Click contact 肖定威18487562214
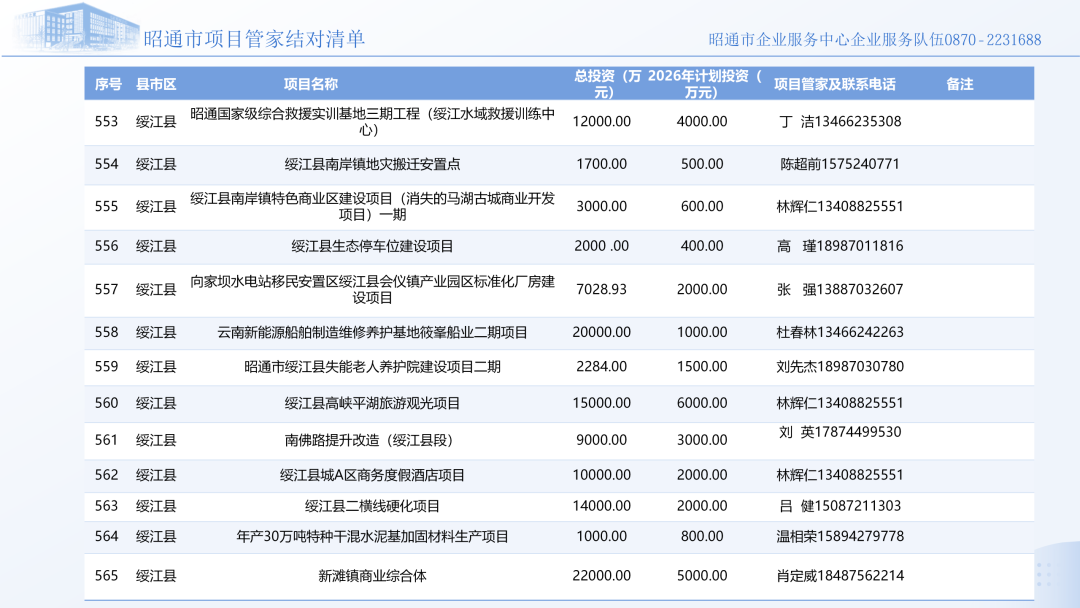1080x608 pixels. pyautogui.click(x=840, y=576)
